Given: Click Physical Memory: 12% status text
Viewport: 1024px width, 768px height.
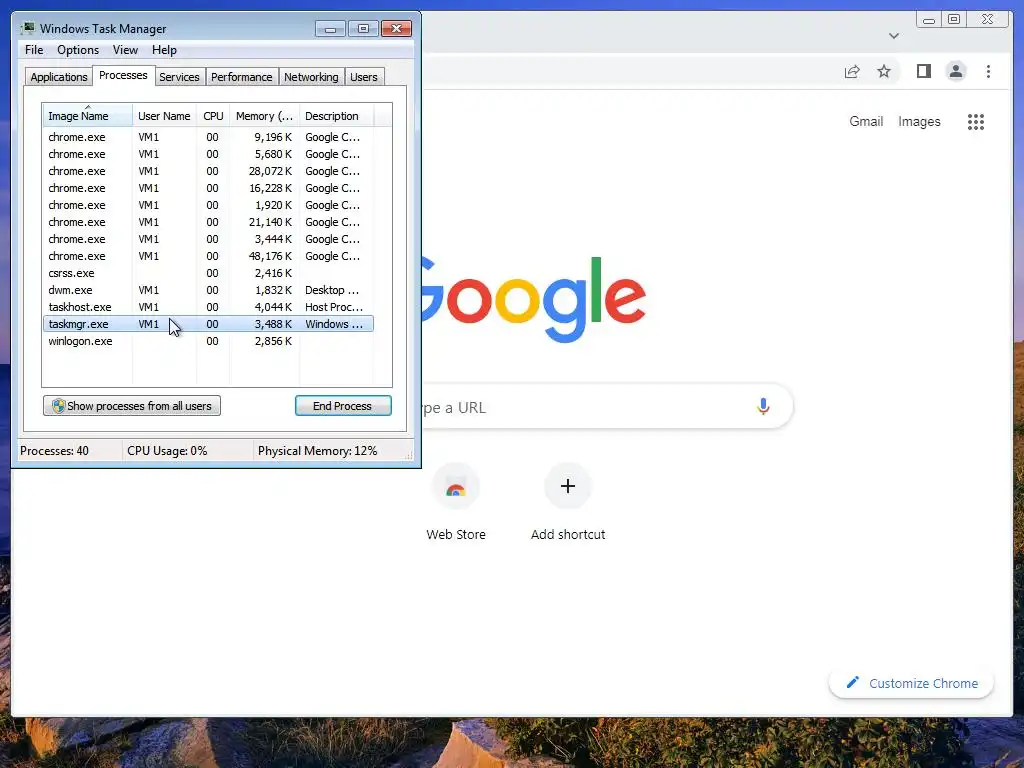Looking at the screenshot, I should (x=317, y=451).
